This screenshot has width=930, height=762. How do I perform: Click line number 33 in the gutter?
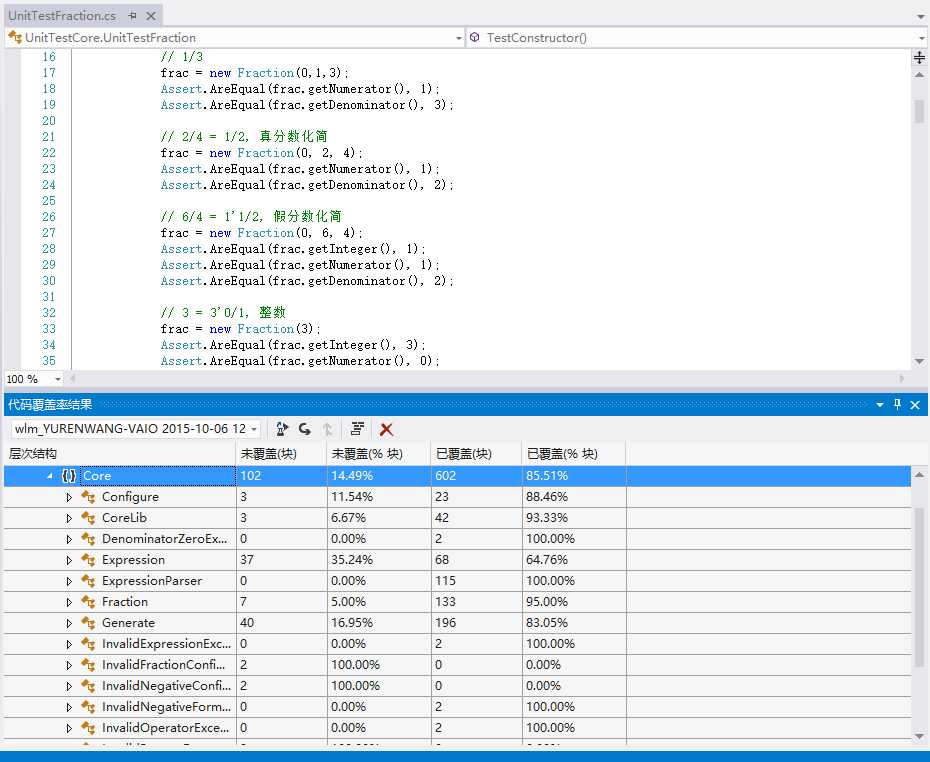pos(49,329)
